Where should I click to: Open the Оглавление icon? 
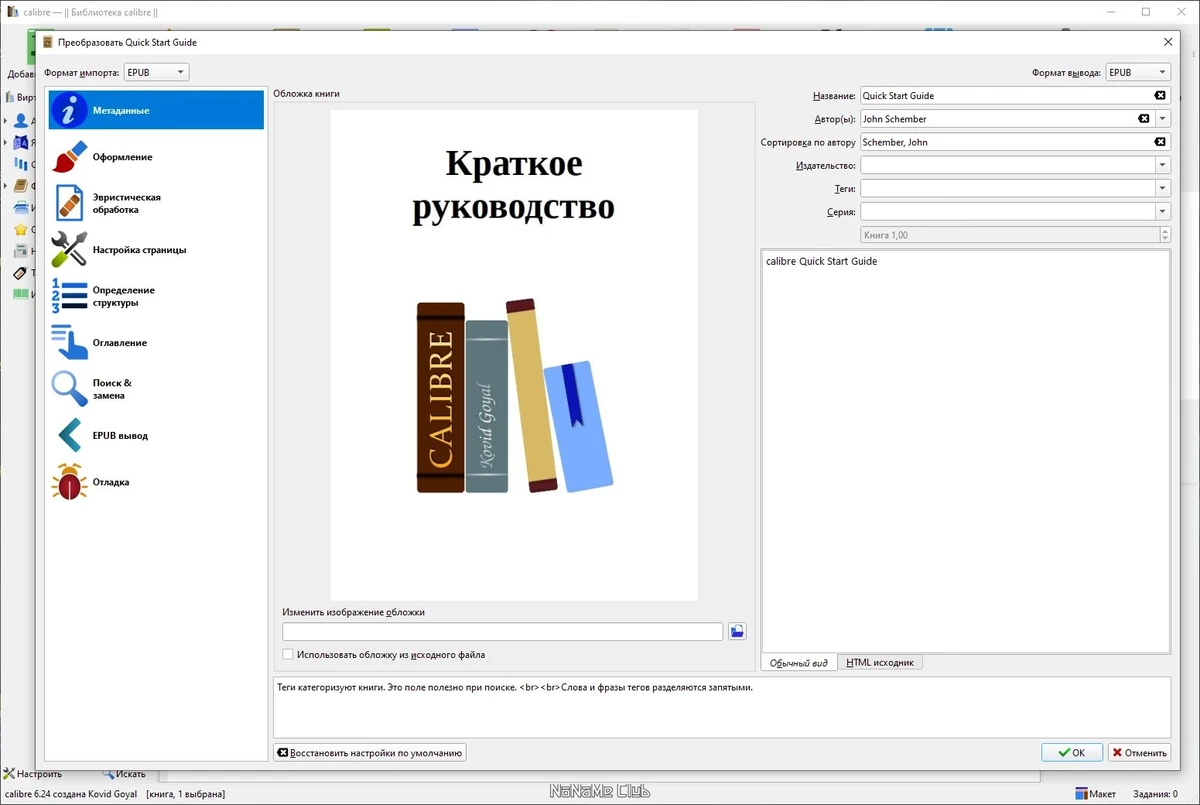click(x=70, y=343)
